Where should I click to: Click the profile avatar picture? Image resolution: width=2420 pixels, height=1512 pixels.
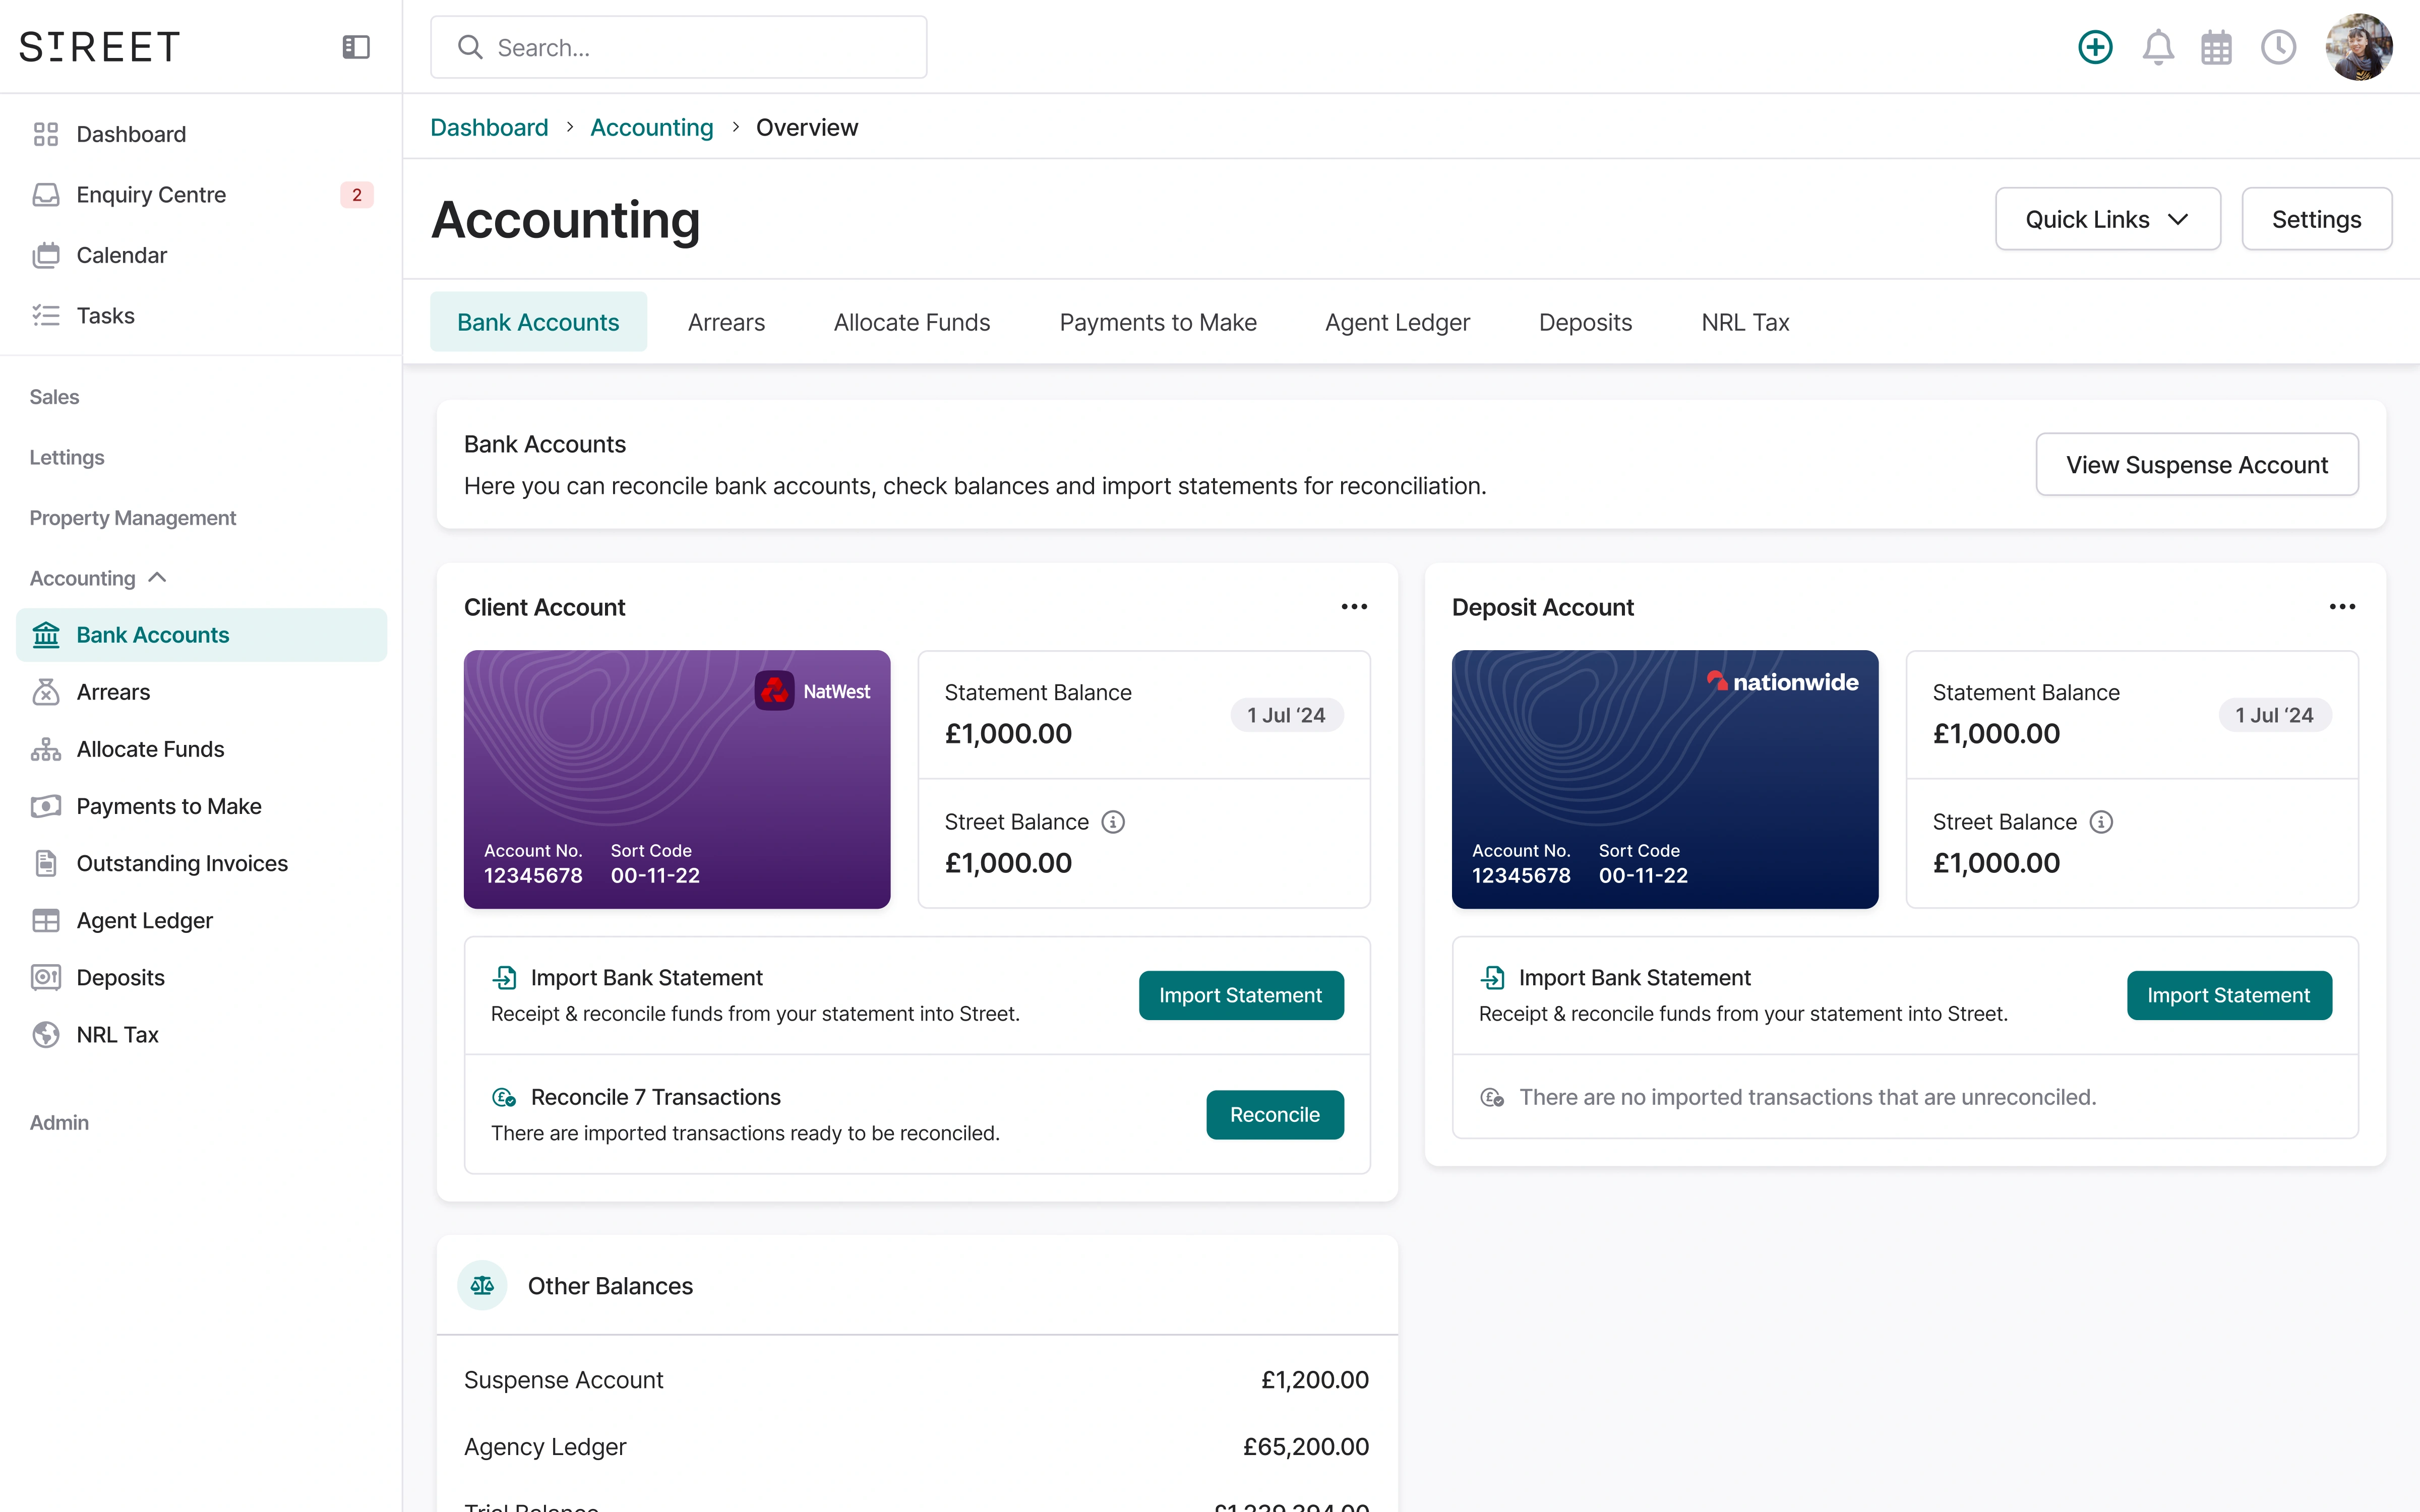point(2360,46)
